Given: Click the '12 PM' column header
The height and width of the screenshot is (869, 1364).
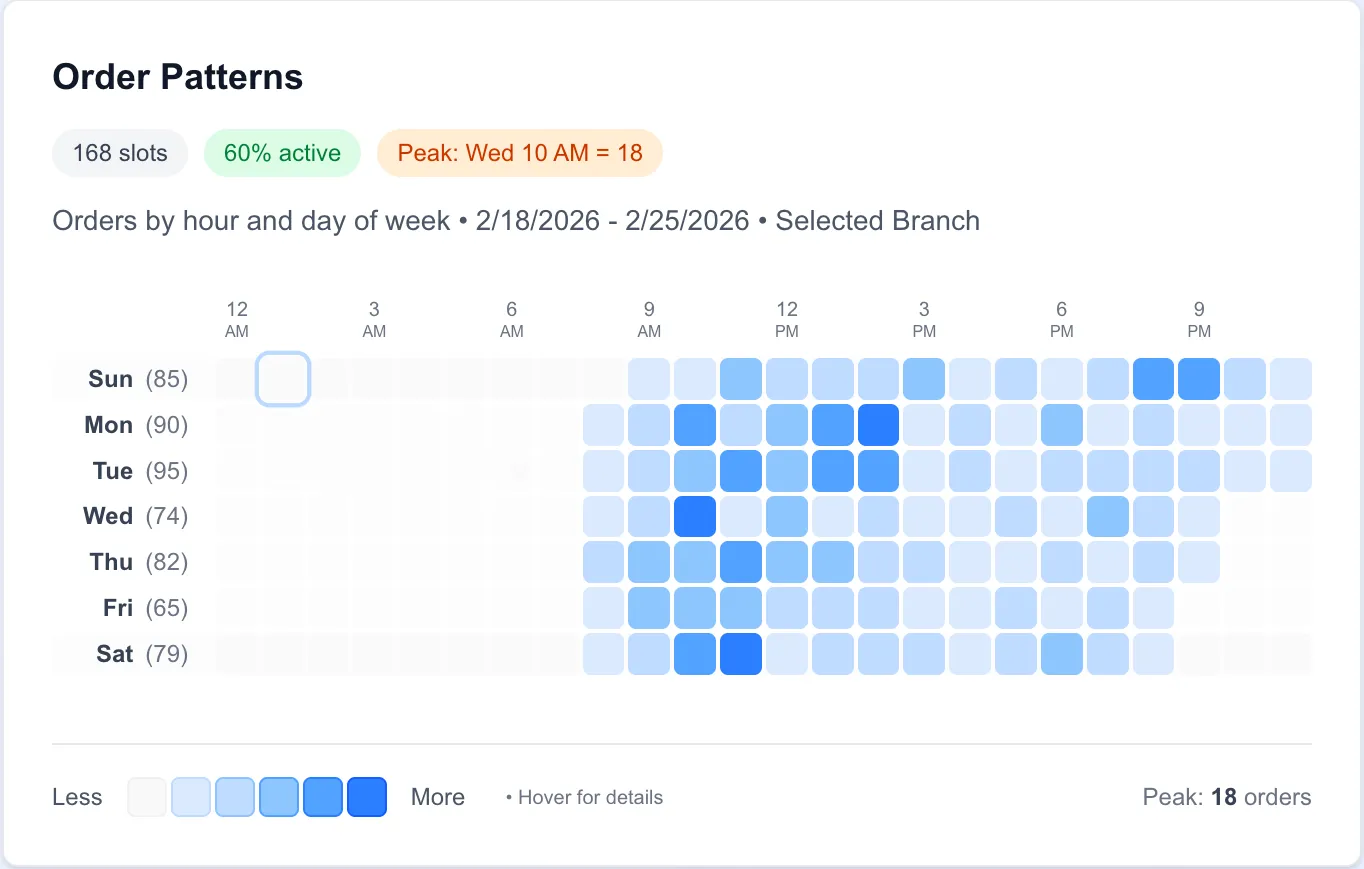Looking at the screenshot, I should 787,319.
